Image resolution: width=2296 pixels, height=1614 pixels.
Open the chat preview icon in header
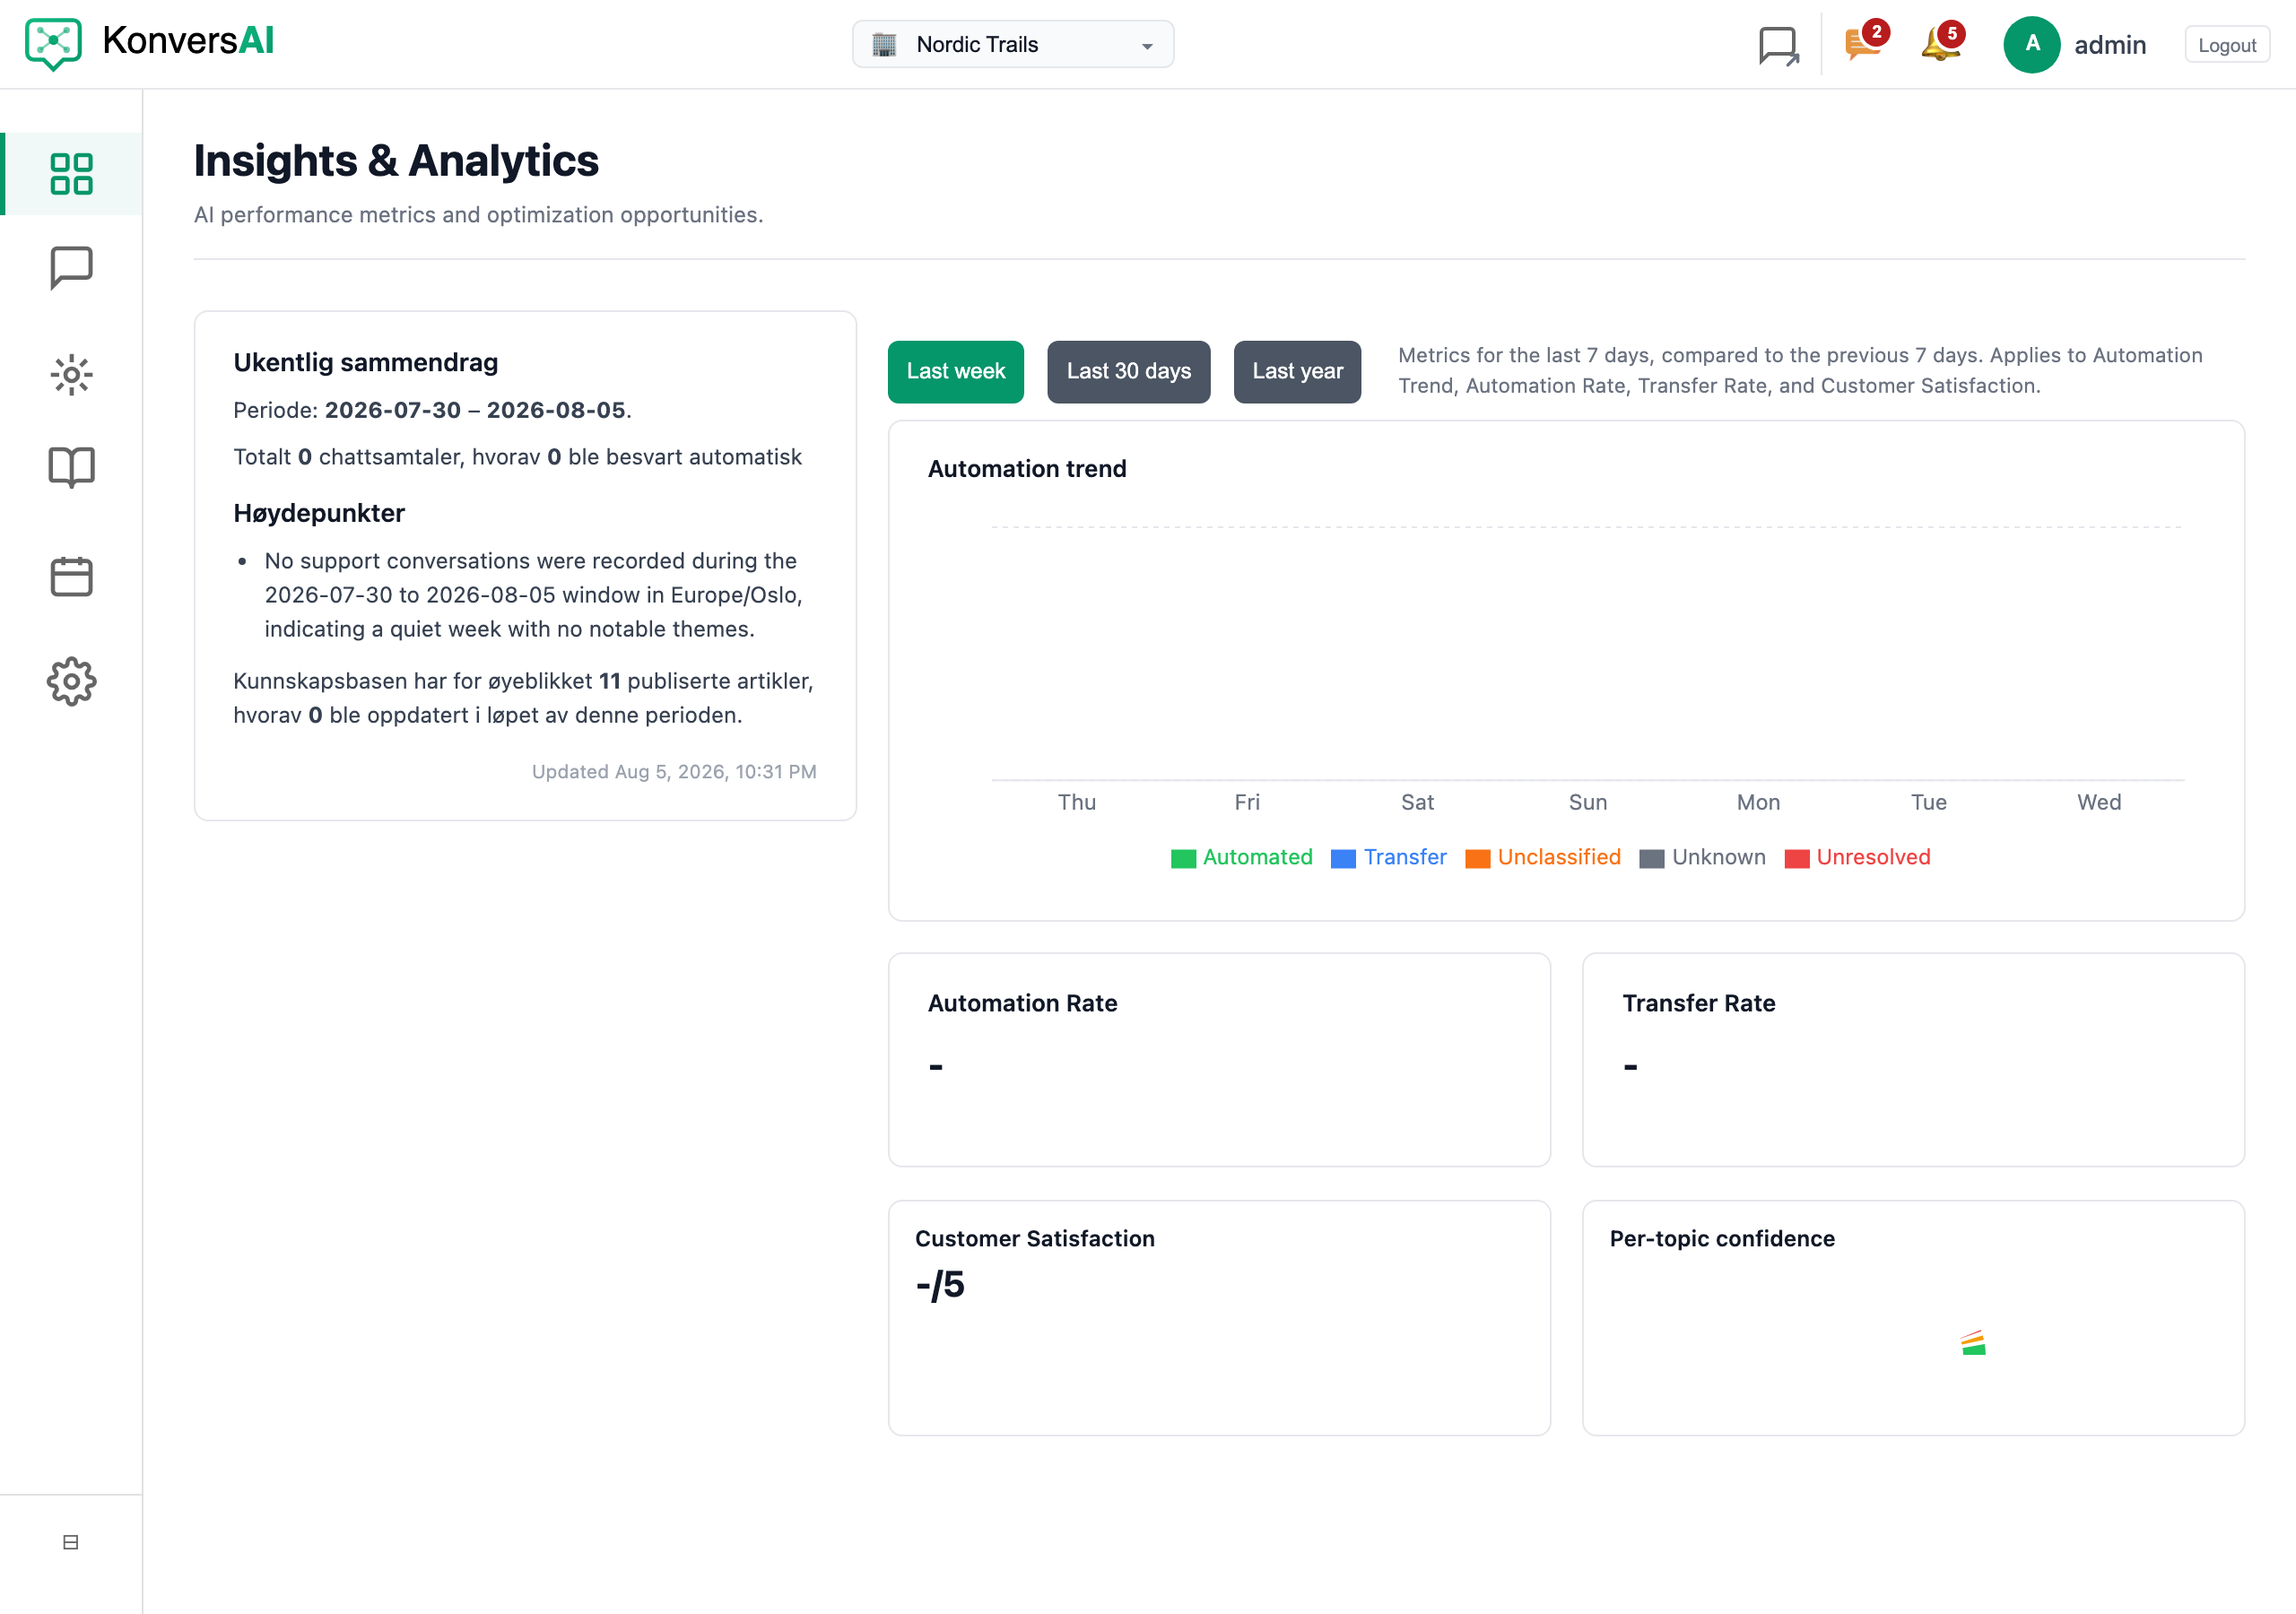point(1779,46)
